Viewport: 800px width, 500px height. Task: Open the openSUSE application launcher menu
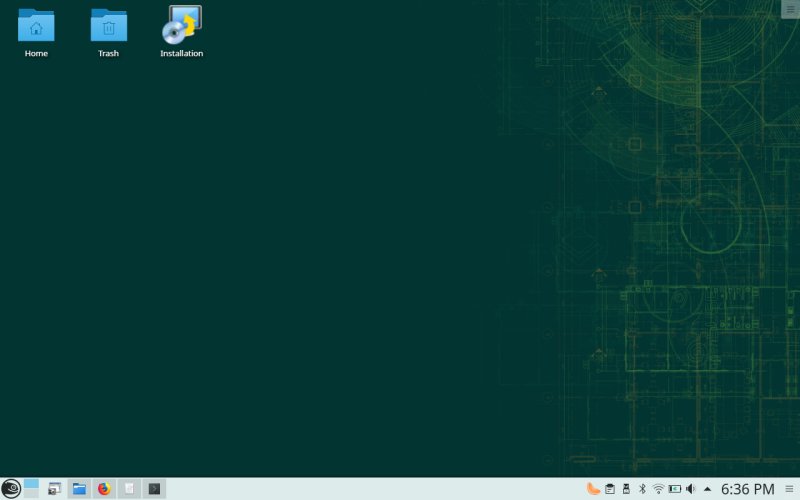[11, 489]
